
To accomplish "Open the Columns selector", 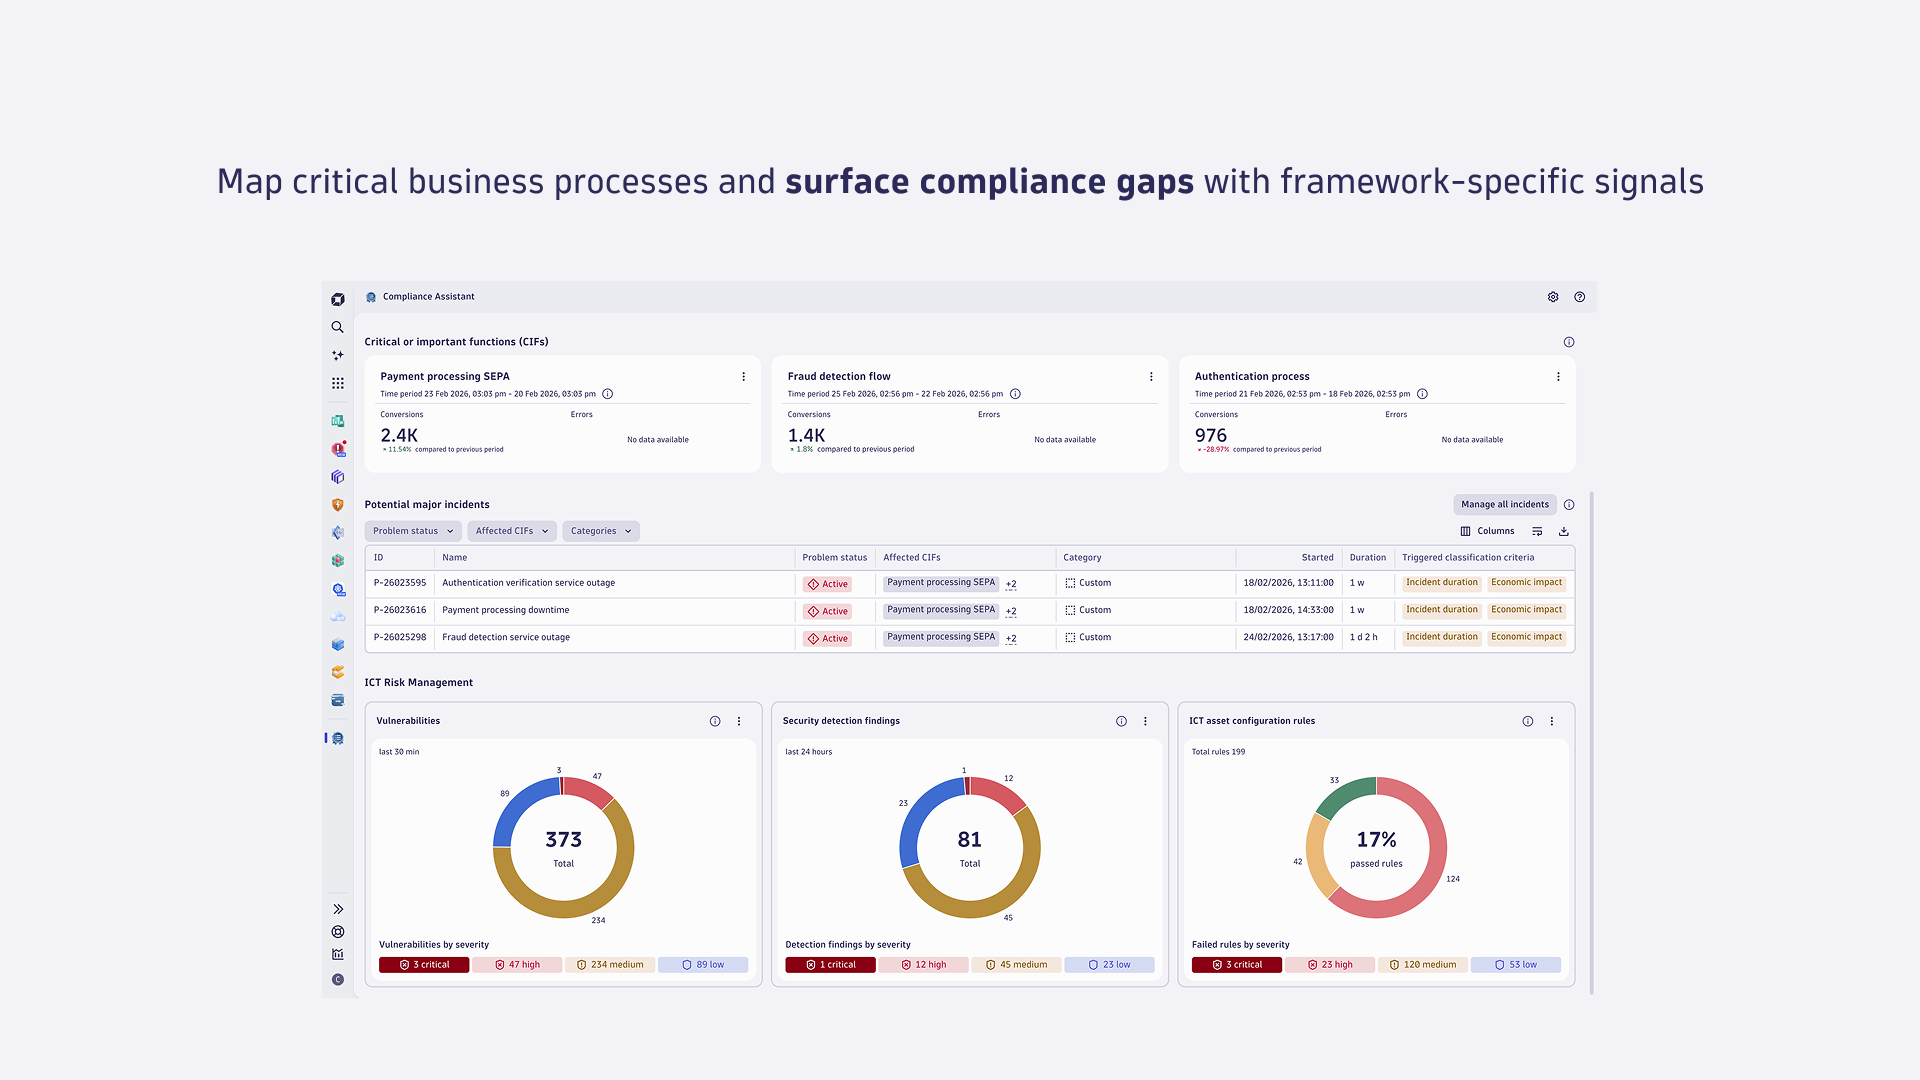I will pos(1487,531).
